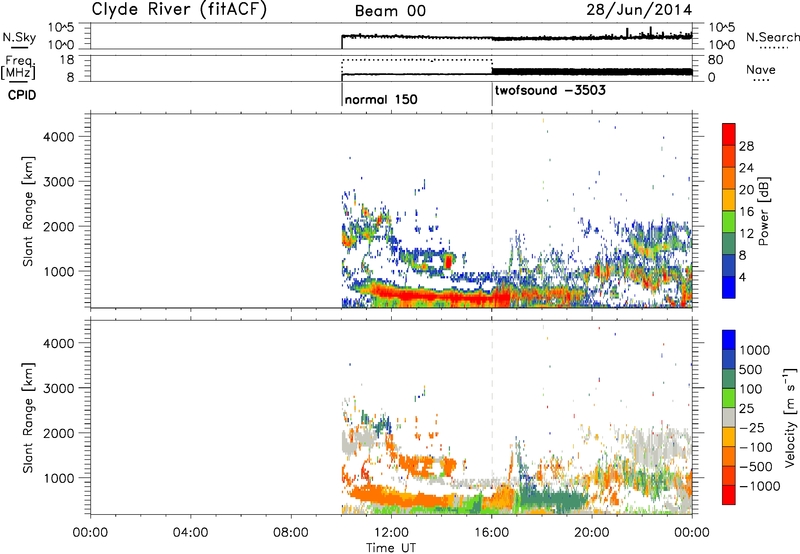Click the dotted line sample under "N.Search"

[x=773, y=47]
